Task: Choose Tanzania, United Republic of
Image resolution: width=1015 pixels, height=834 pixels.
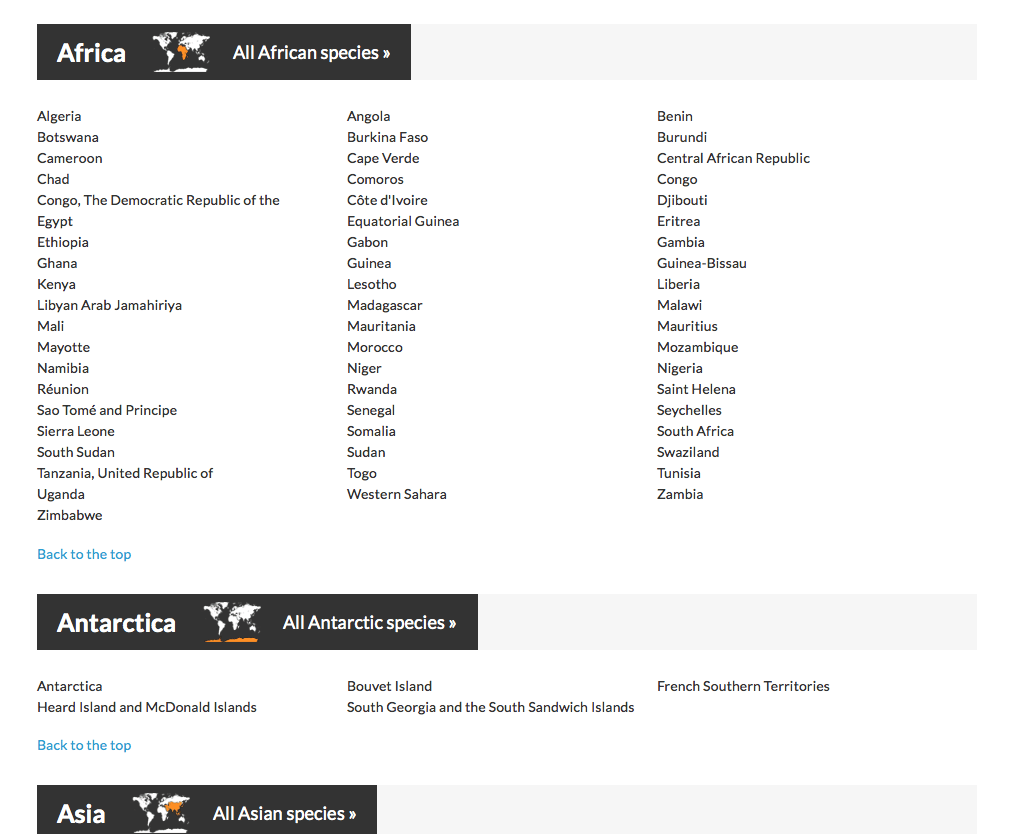Action: pos(125,473)
